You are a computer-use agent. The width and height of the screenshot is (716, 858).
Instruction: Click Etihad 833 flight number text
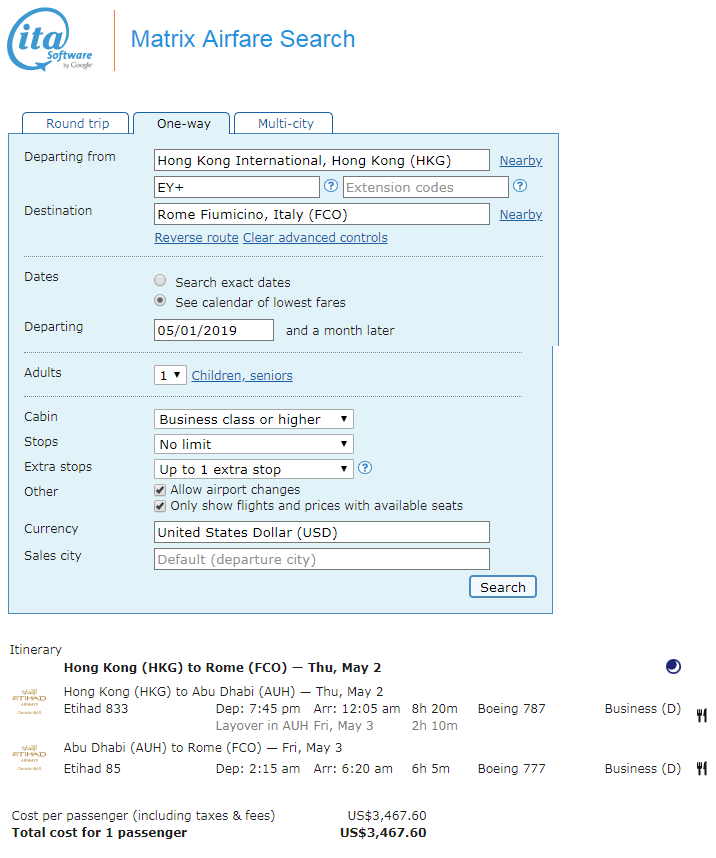point(96,709)
